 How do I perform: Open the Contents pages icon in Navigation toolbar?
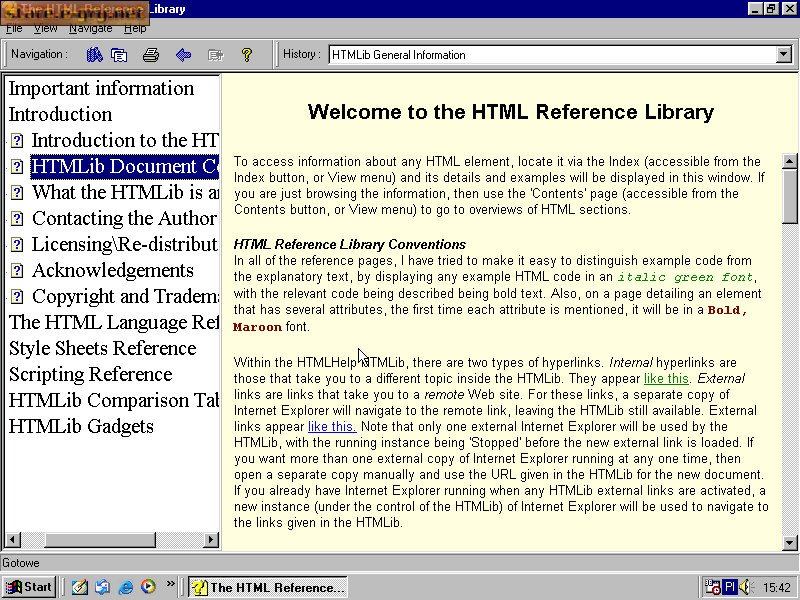[x=119, y=55]
